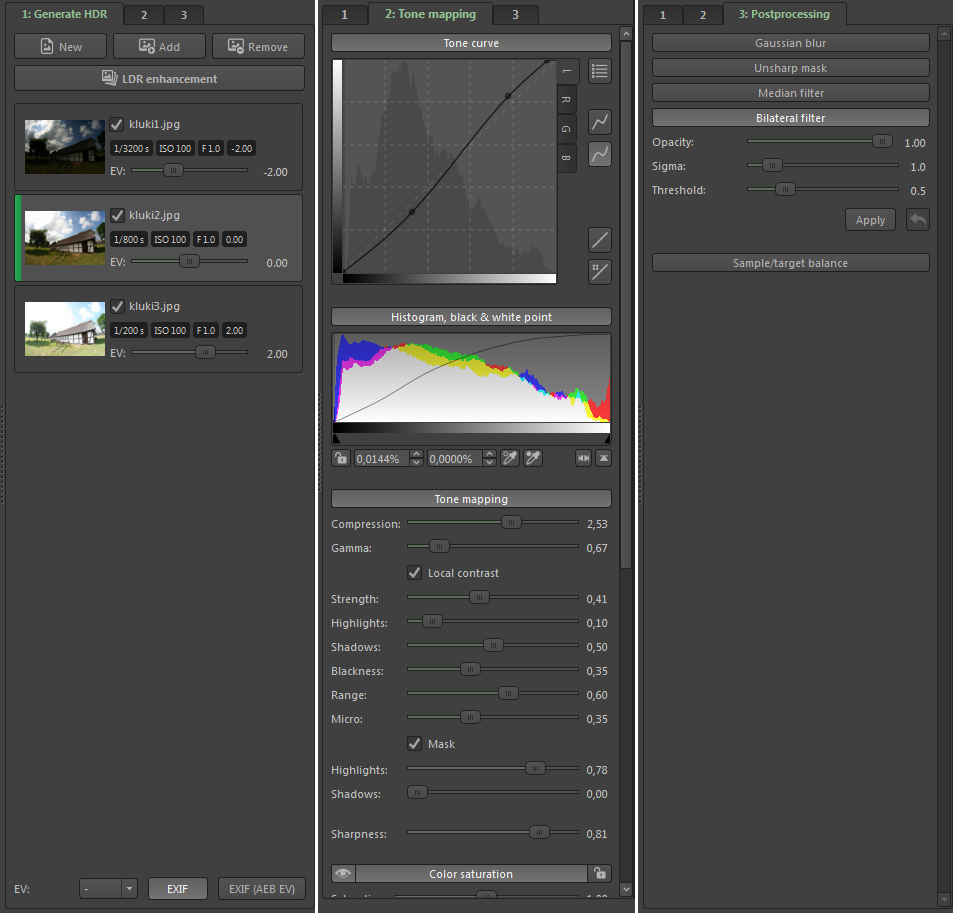This screenshot has width=954, height=913.
Task: Select the kluki1.jpg thumbnail
Action: coord(64,147)
